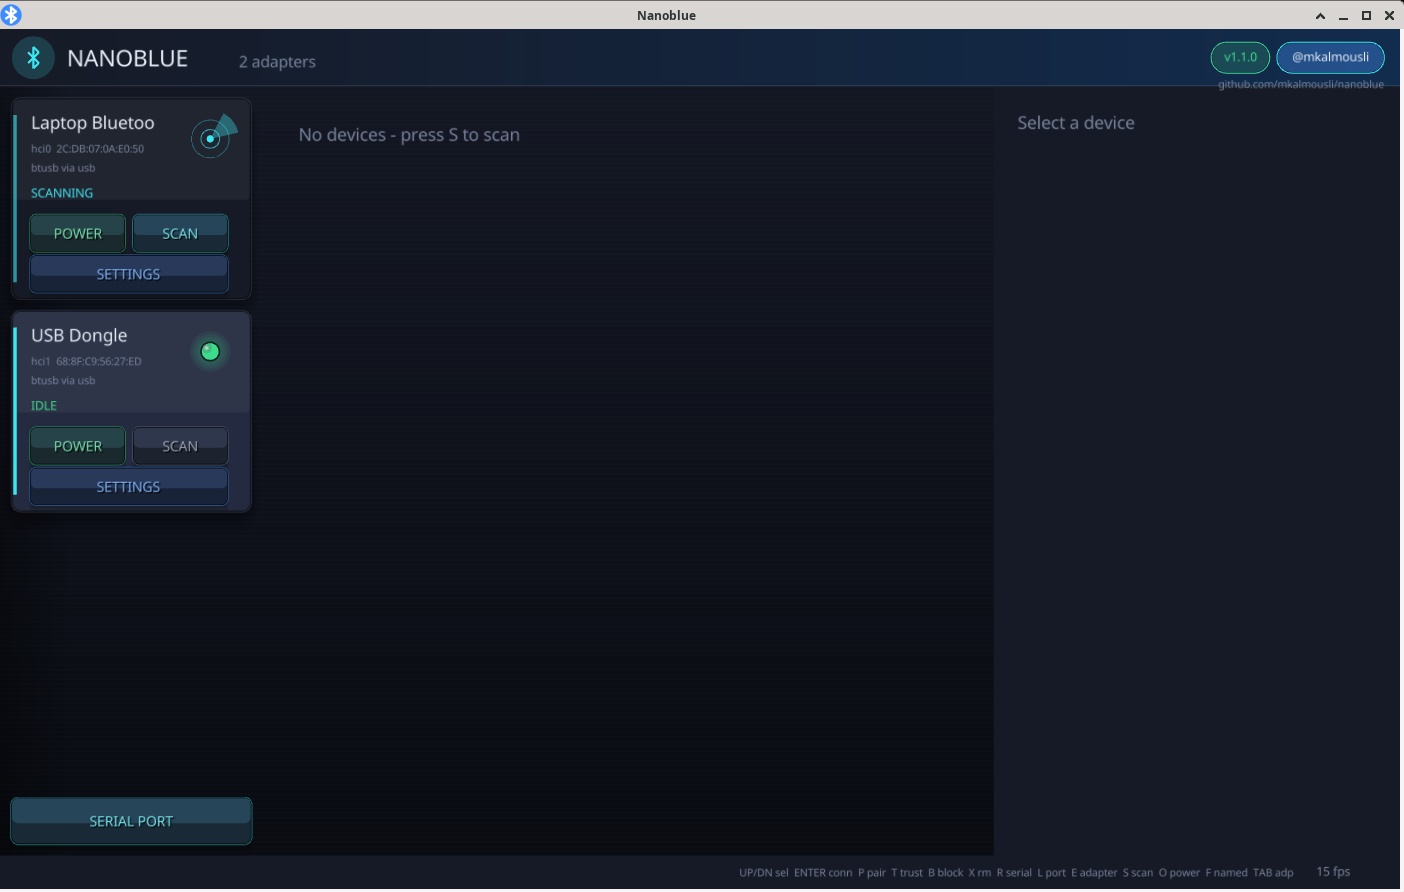Click the hci0 MAC address 2C:DB:07:0A:E0:50
The width and height of the screenshot is (1404, 892).
100,149
